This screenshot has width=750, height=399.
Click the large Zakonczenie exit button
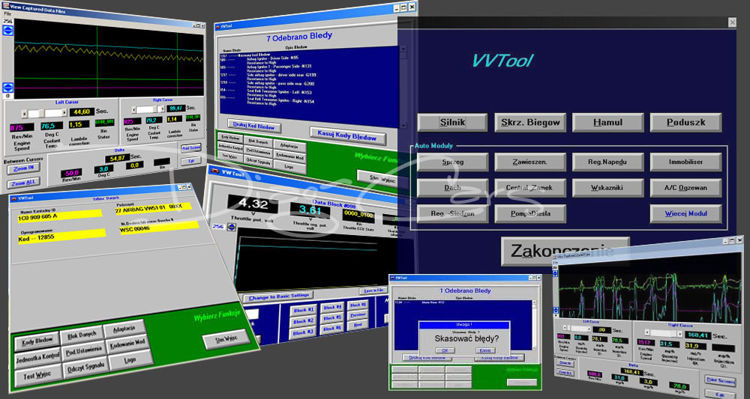565,251
